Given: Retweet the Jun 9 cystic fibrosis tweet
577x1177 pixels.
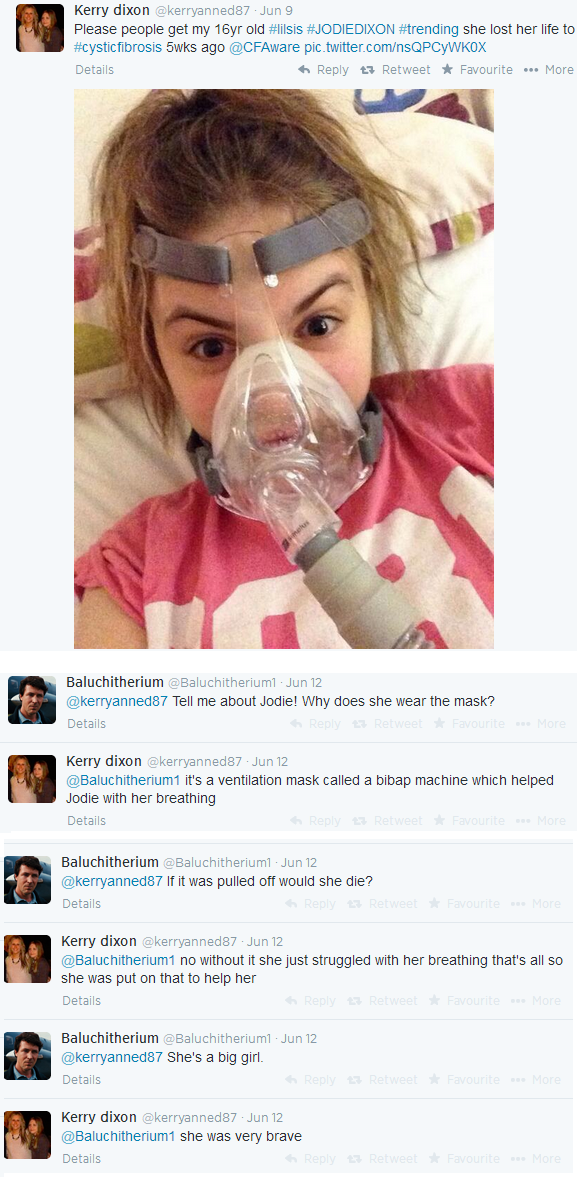Looking at the screenshot, I should click(395, 70).
